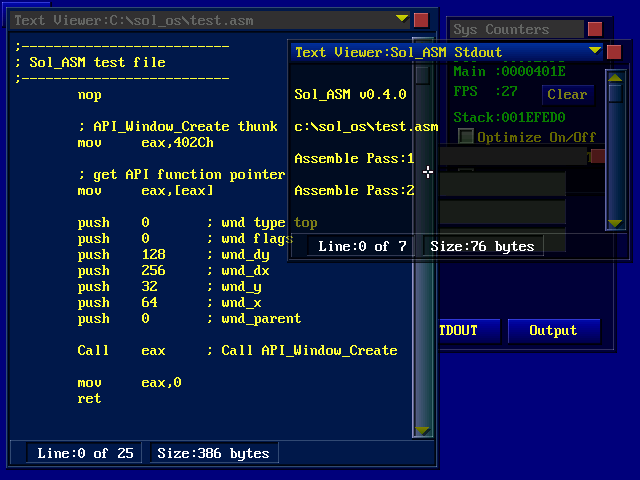Click 'Size:76 bytes' status field
Viewport: 640px width, 480px height.
pos(483,246)
